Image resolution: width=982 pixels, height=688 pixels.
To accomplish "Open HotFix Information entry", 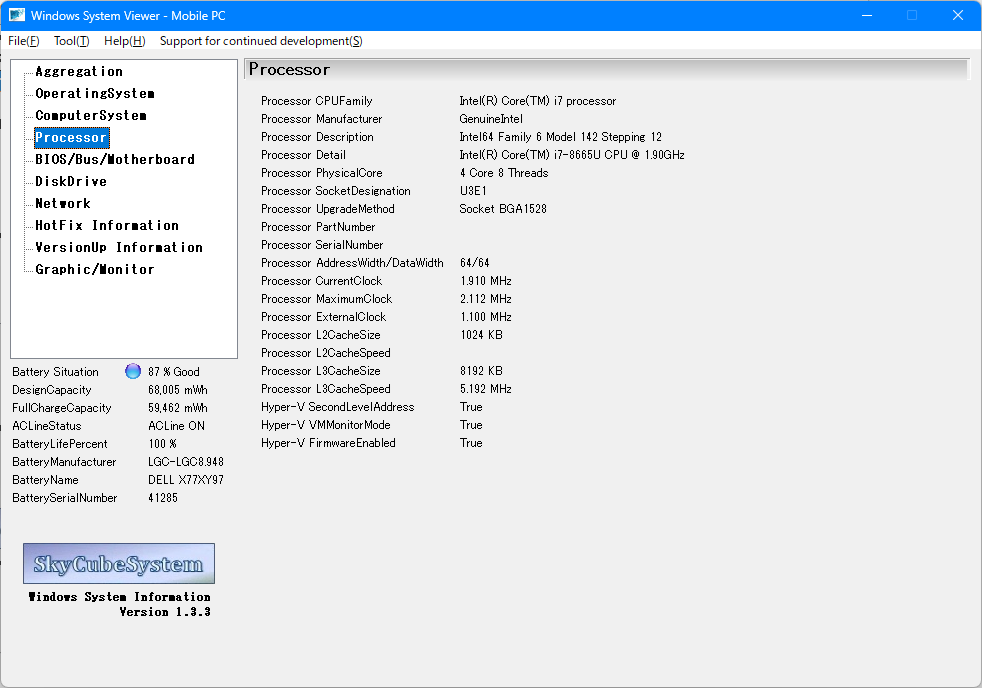I will point(107,226).
